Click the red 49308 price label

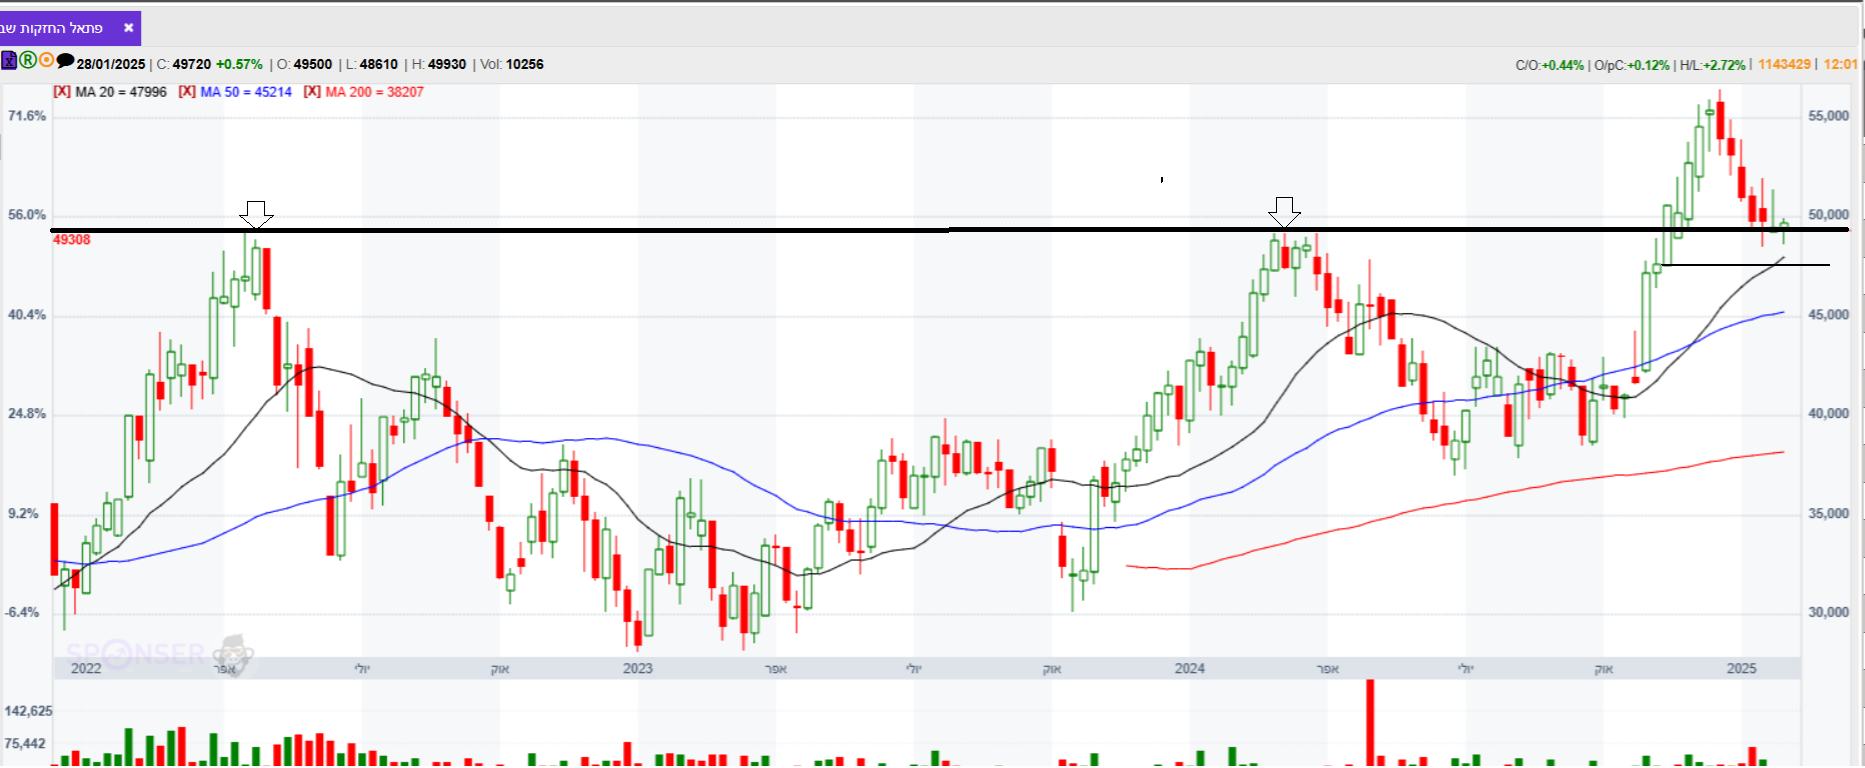pos(71,240)
